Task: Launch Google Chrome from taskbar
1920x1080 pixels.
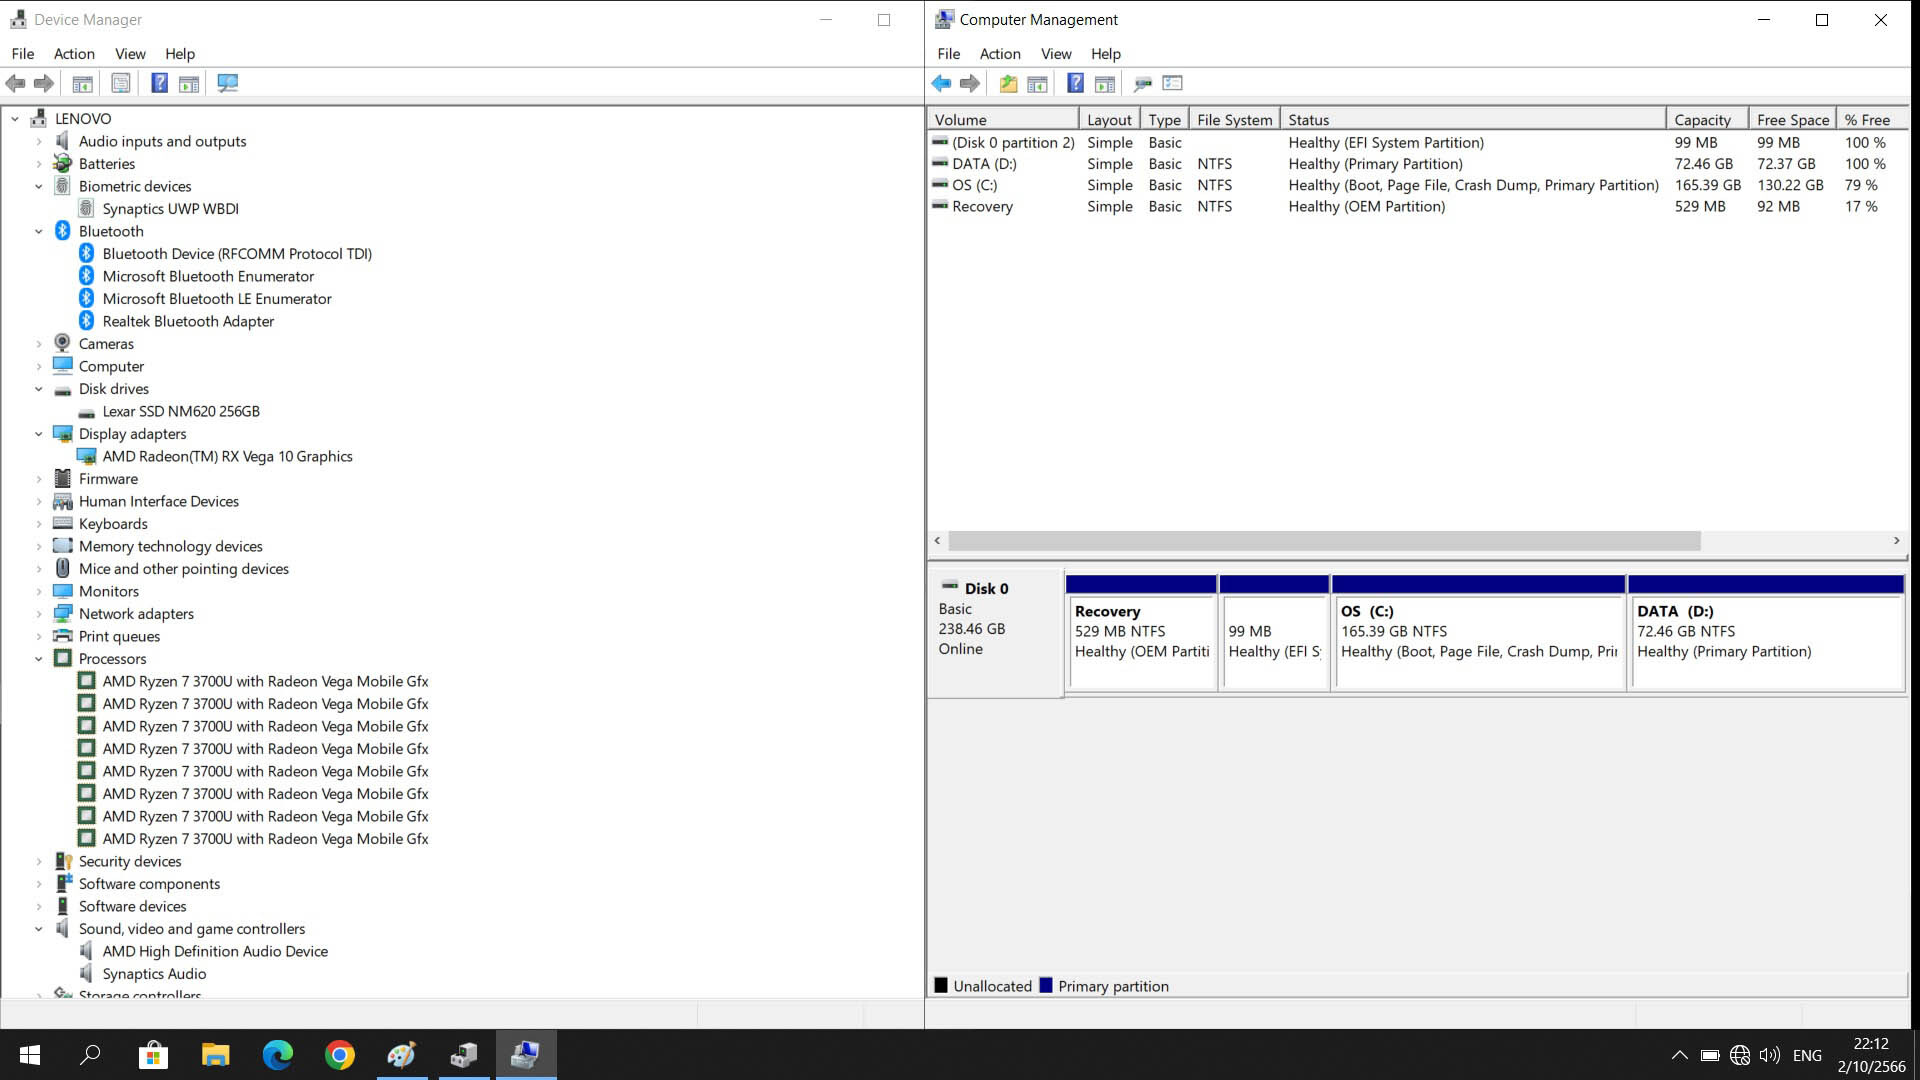Action: coord(340,1055)
